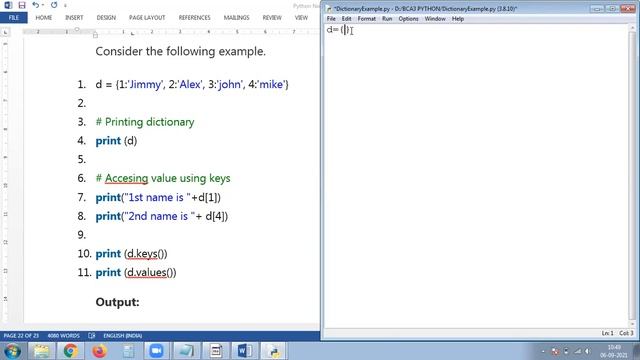Click the volume icon in system tray
The image size is (640, 360).
[x=587, y=351]
